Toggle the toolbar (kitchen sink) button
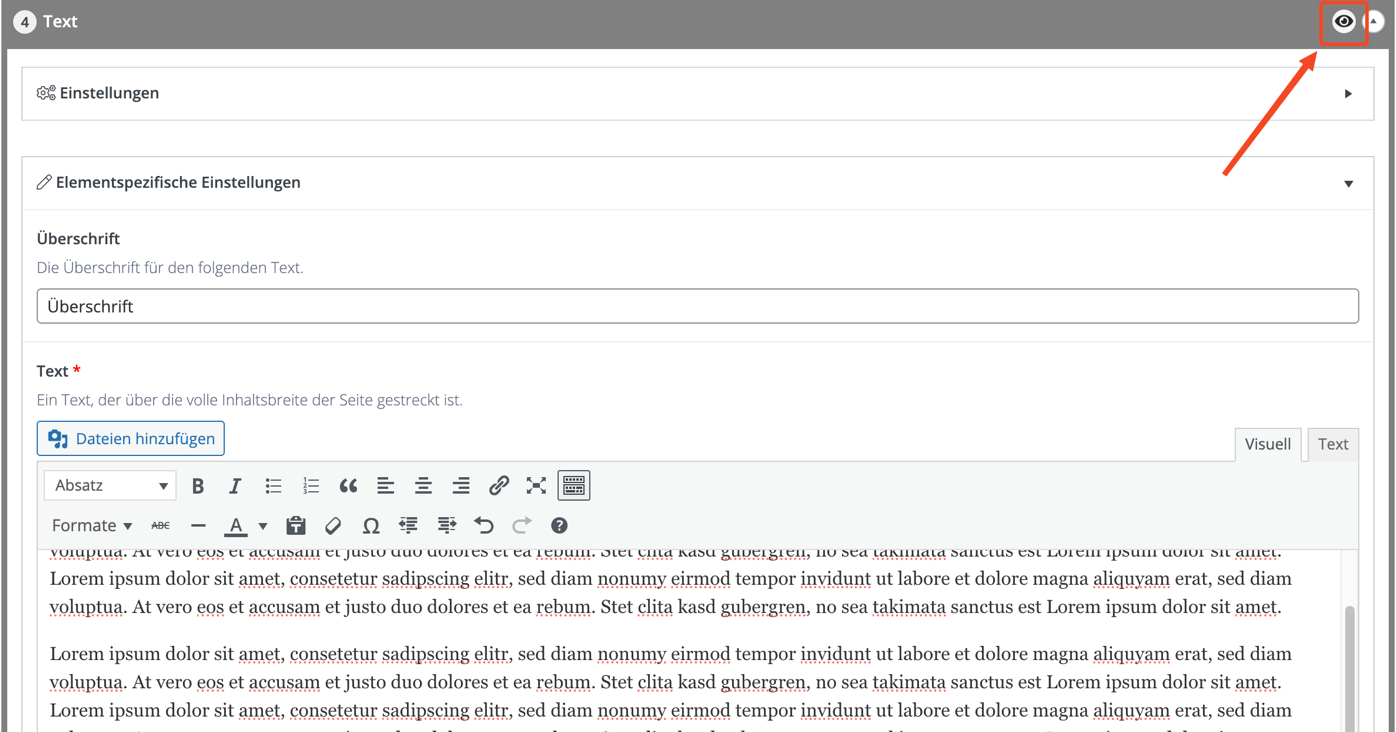This screenshot has height=732, width=1396. click(x=574, y=486)
